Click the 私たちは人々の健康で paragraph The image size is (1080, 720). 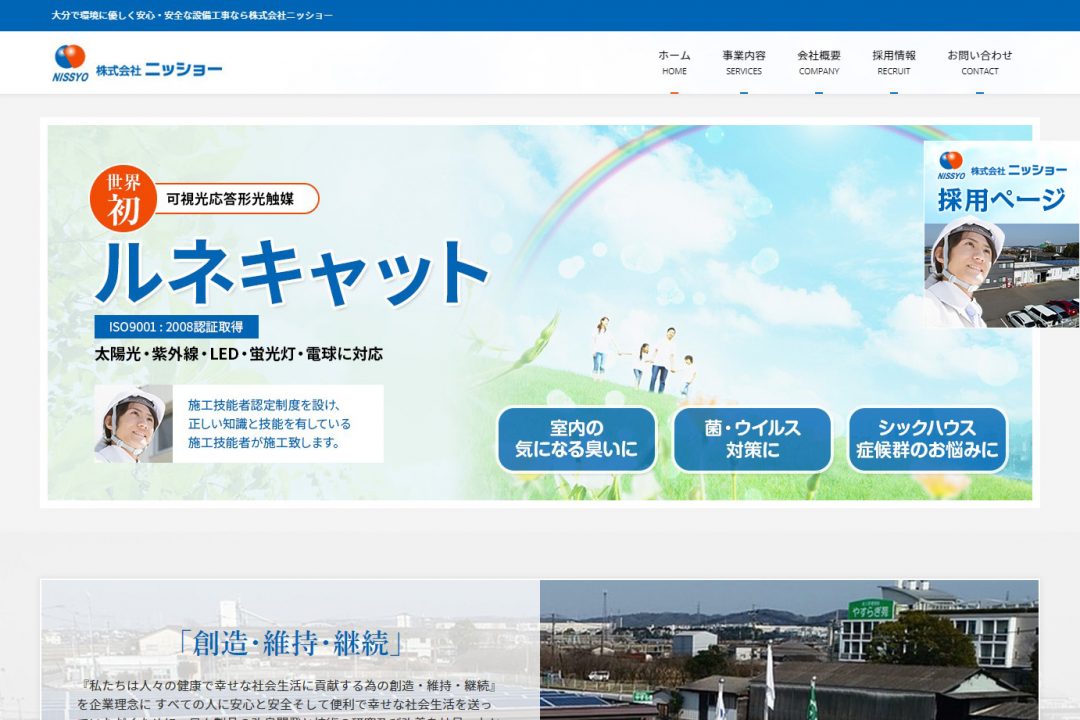[x=286, y=701]
